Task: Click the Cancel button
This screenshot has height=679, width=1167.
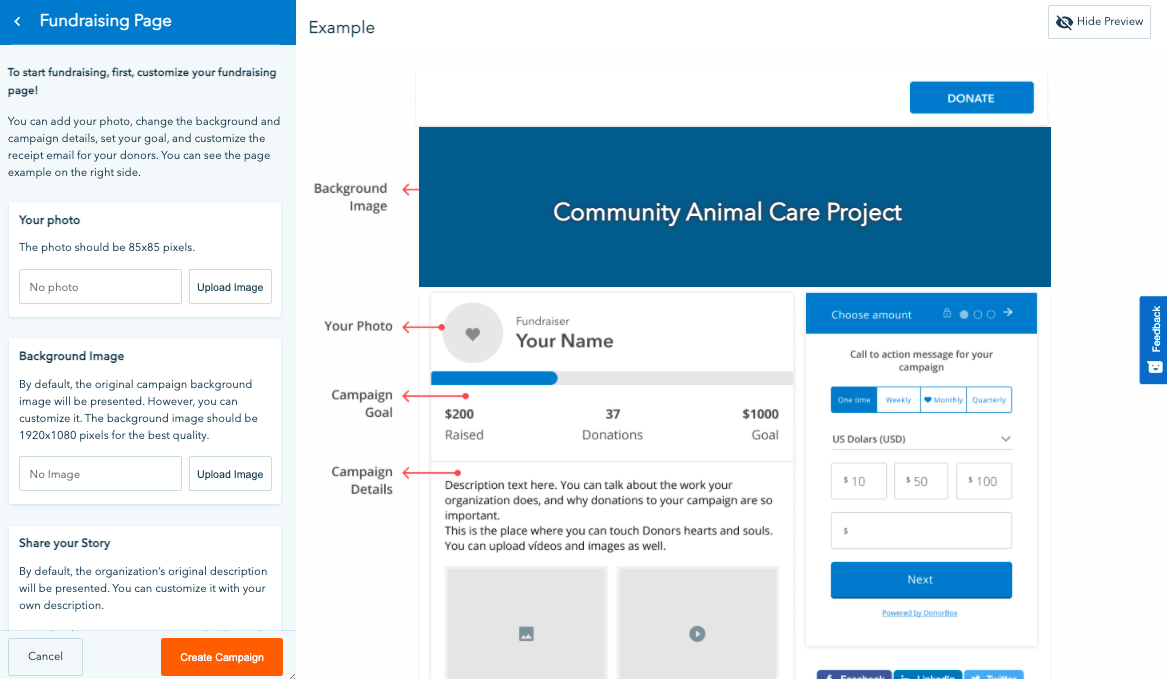Action: coord(45,657)
